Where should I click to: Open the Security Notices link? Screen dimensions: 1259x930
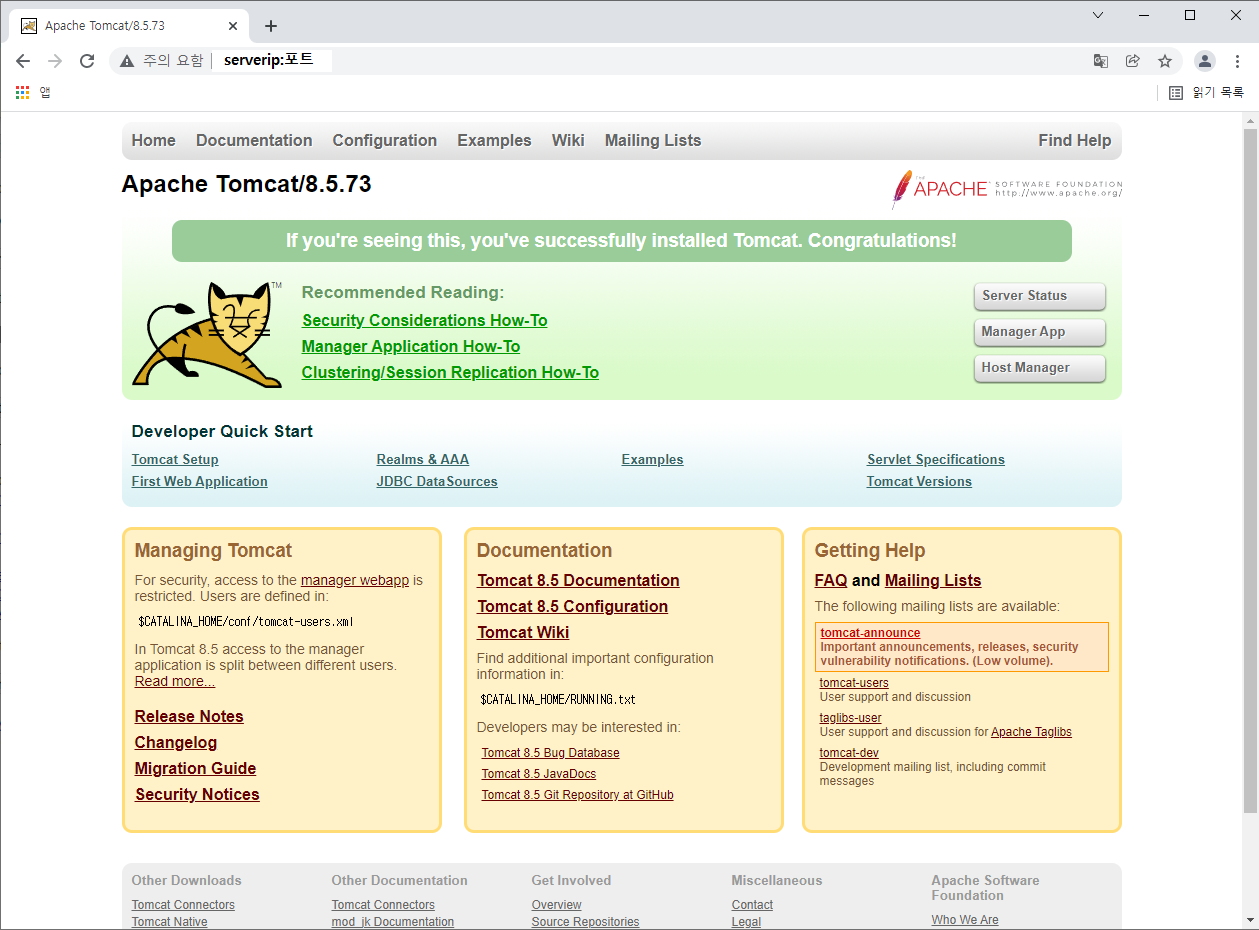(197, 795)
